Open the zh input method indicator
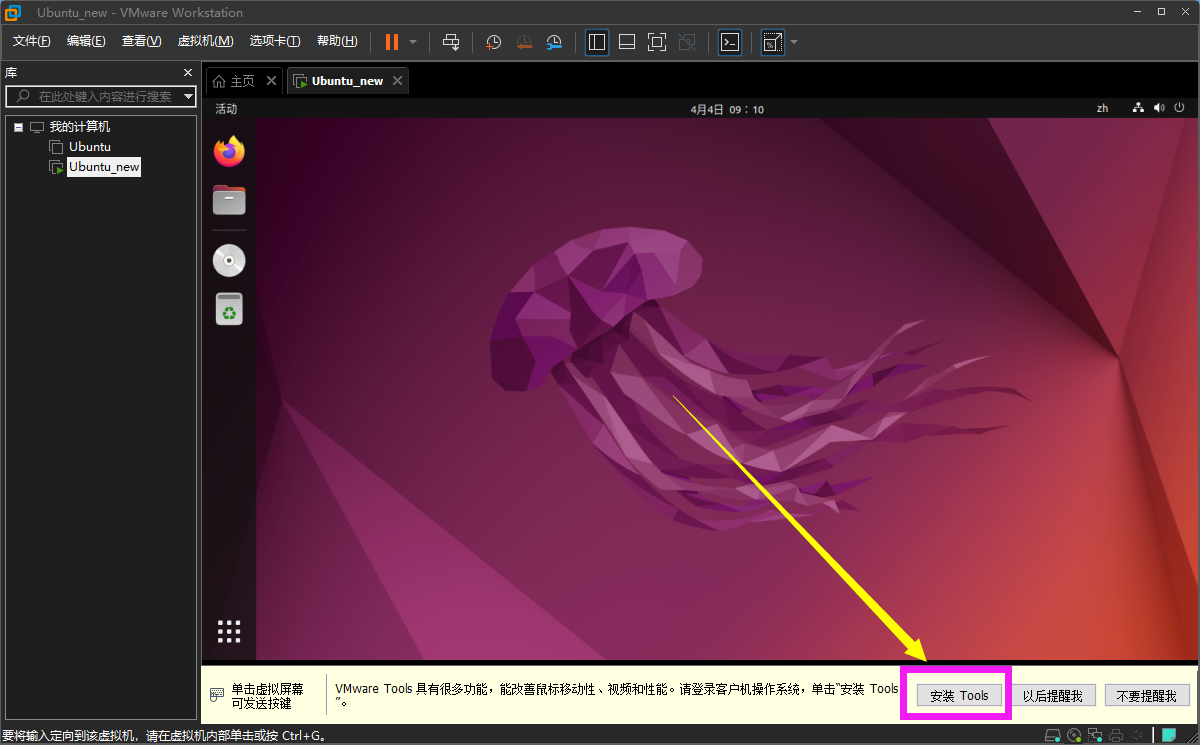1200x745 pixels. tap(1102, 108)
